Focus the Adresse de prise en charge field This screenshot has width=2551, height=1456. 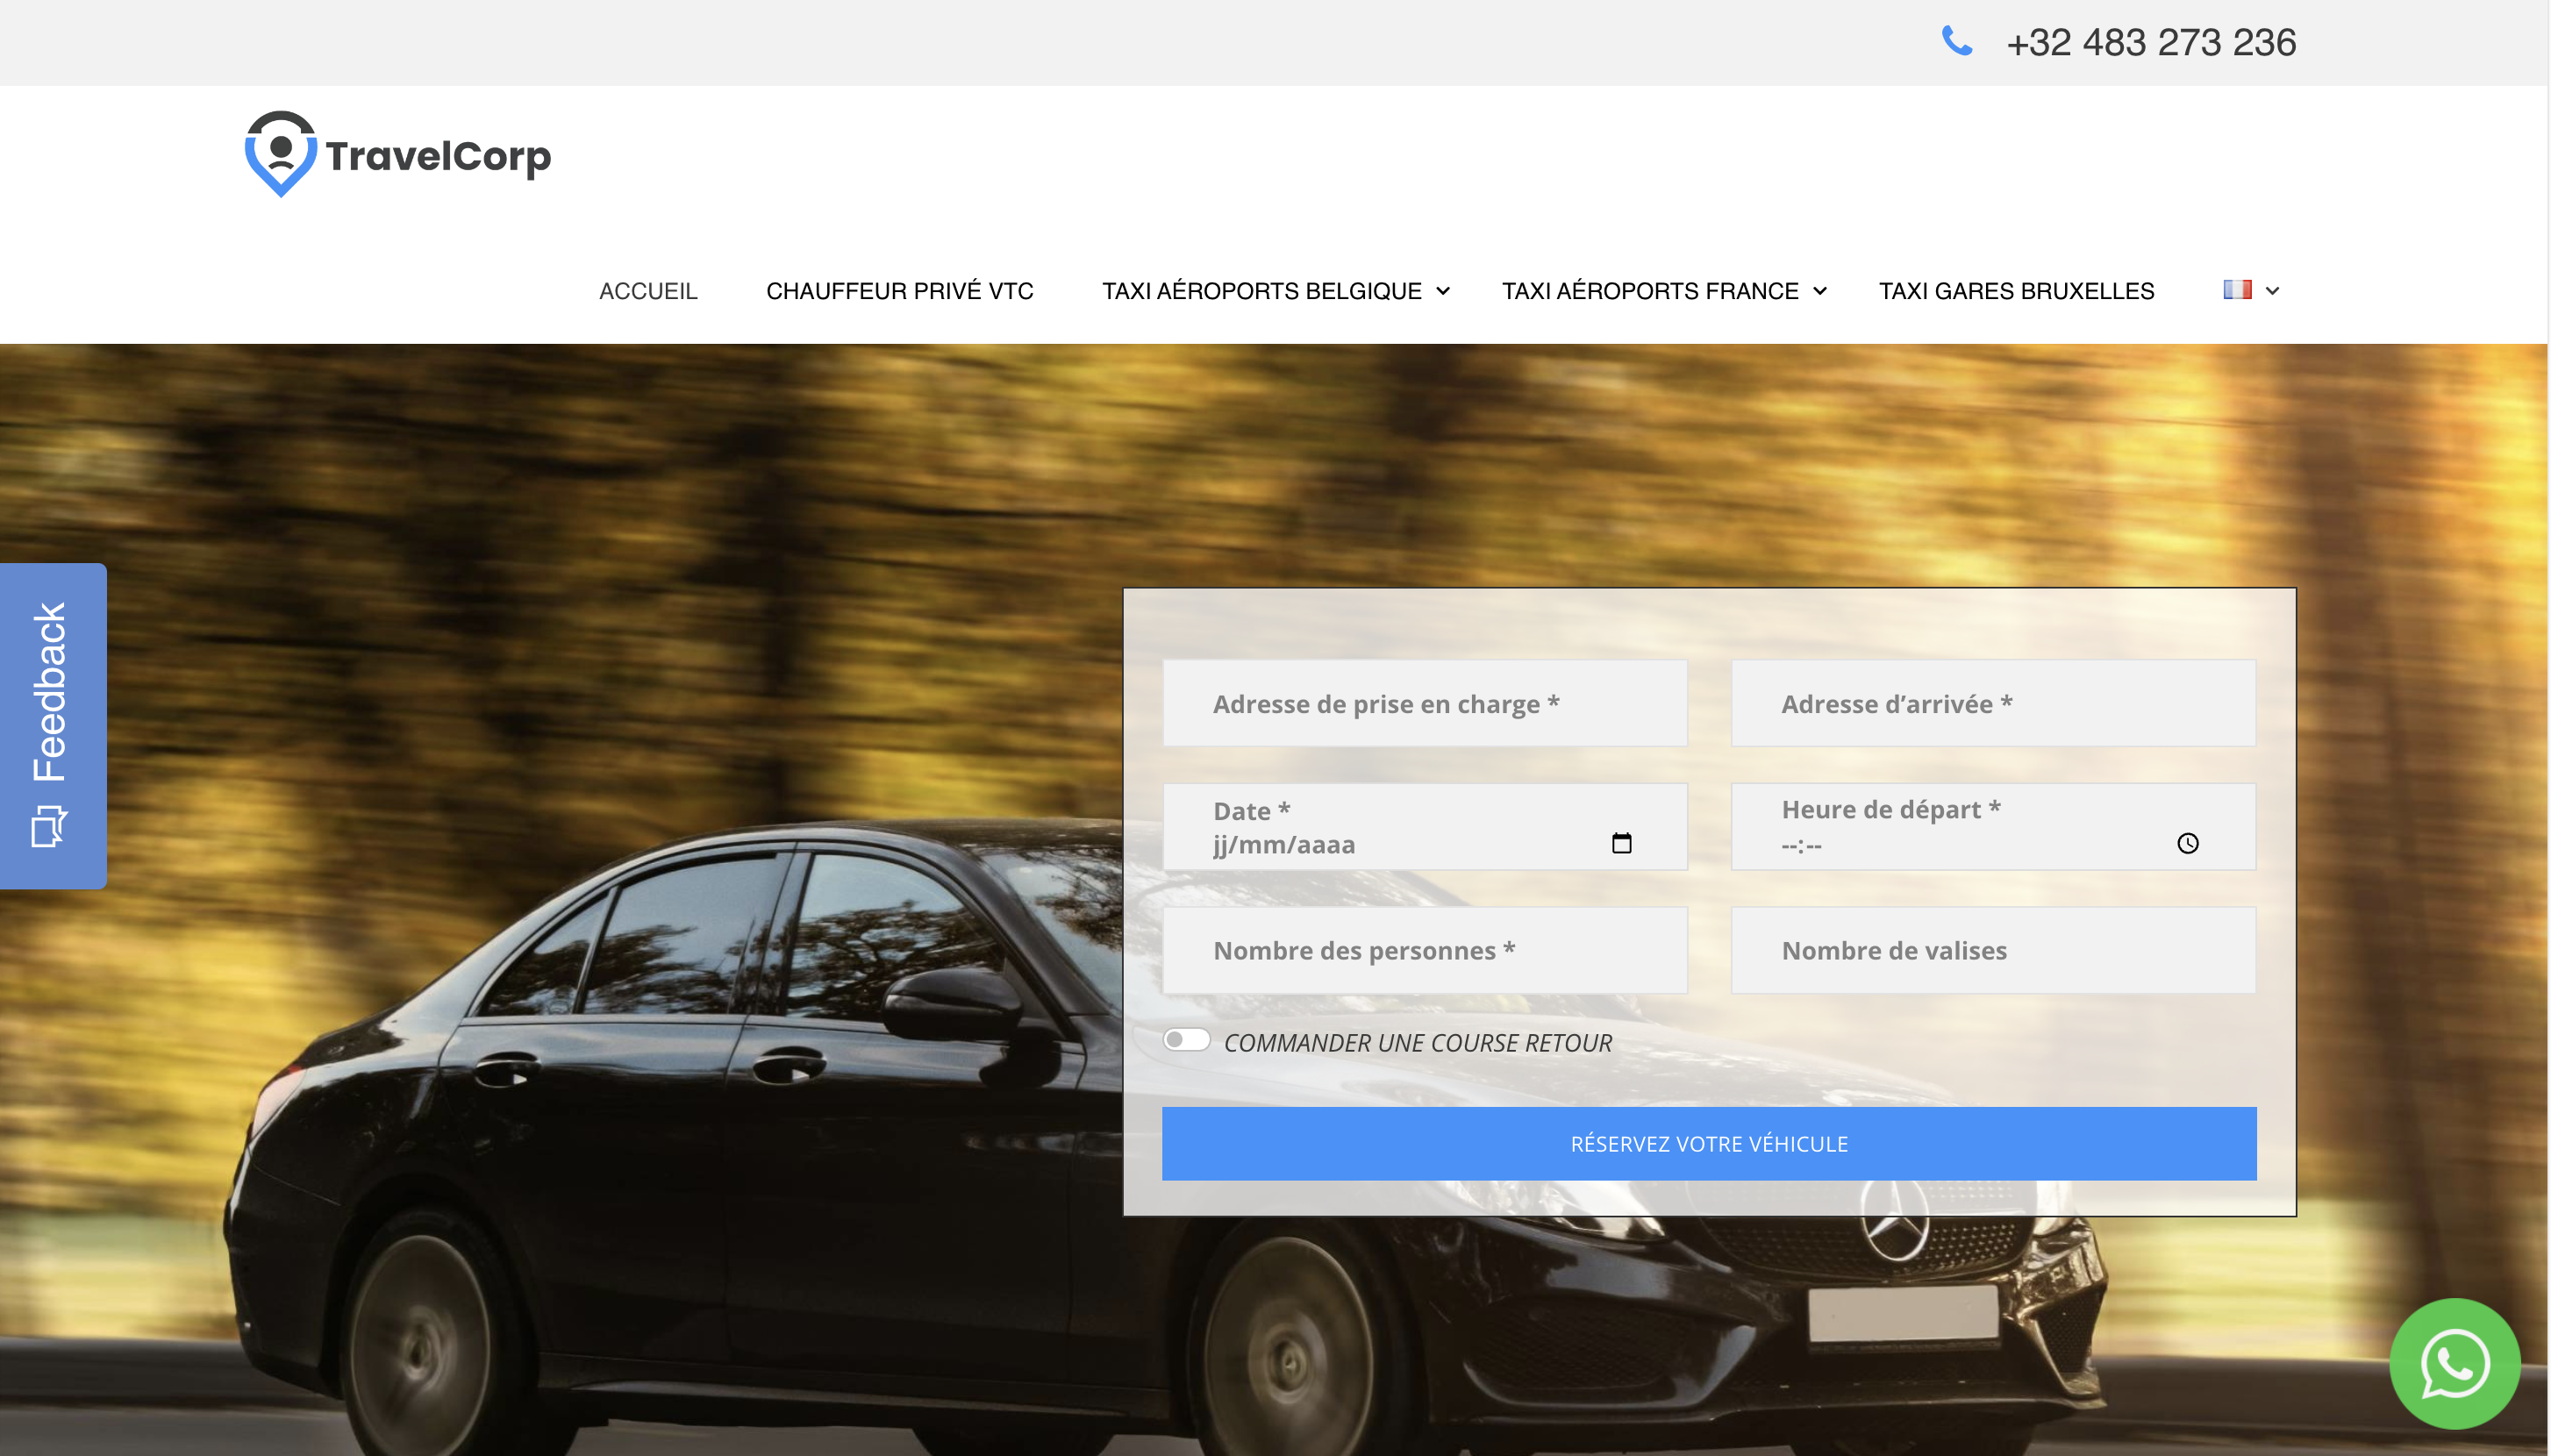(1425, 703)
